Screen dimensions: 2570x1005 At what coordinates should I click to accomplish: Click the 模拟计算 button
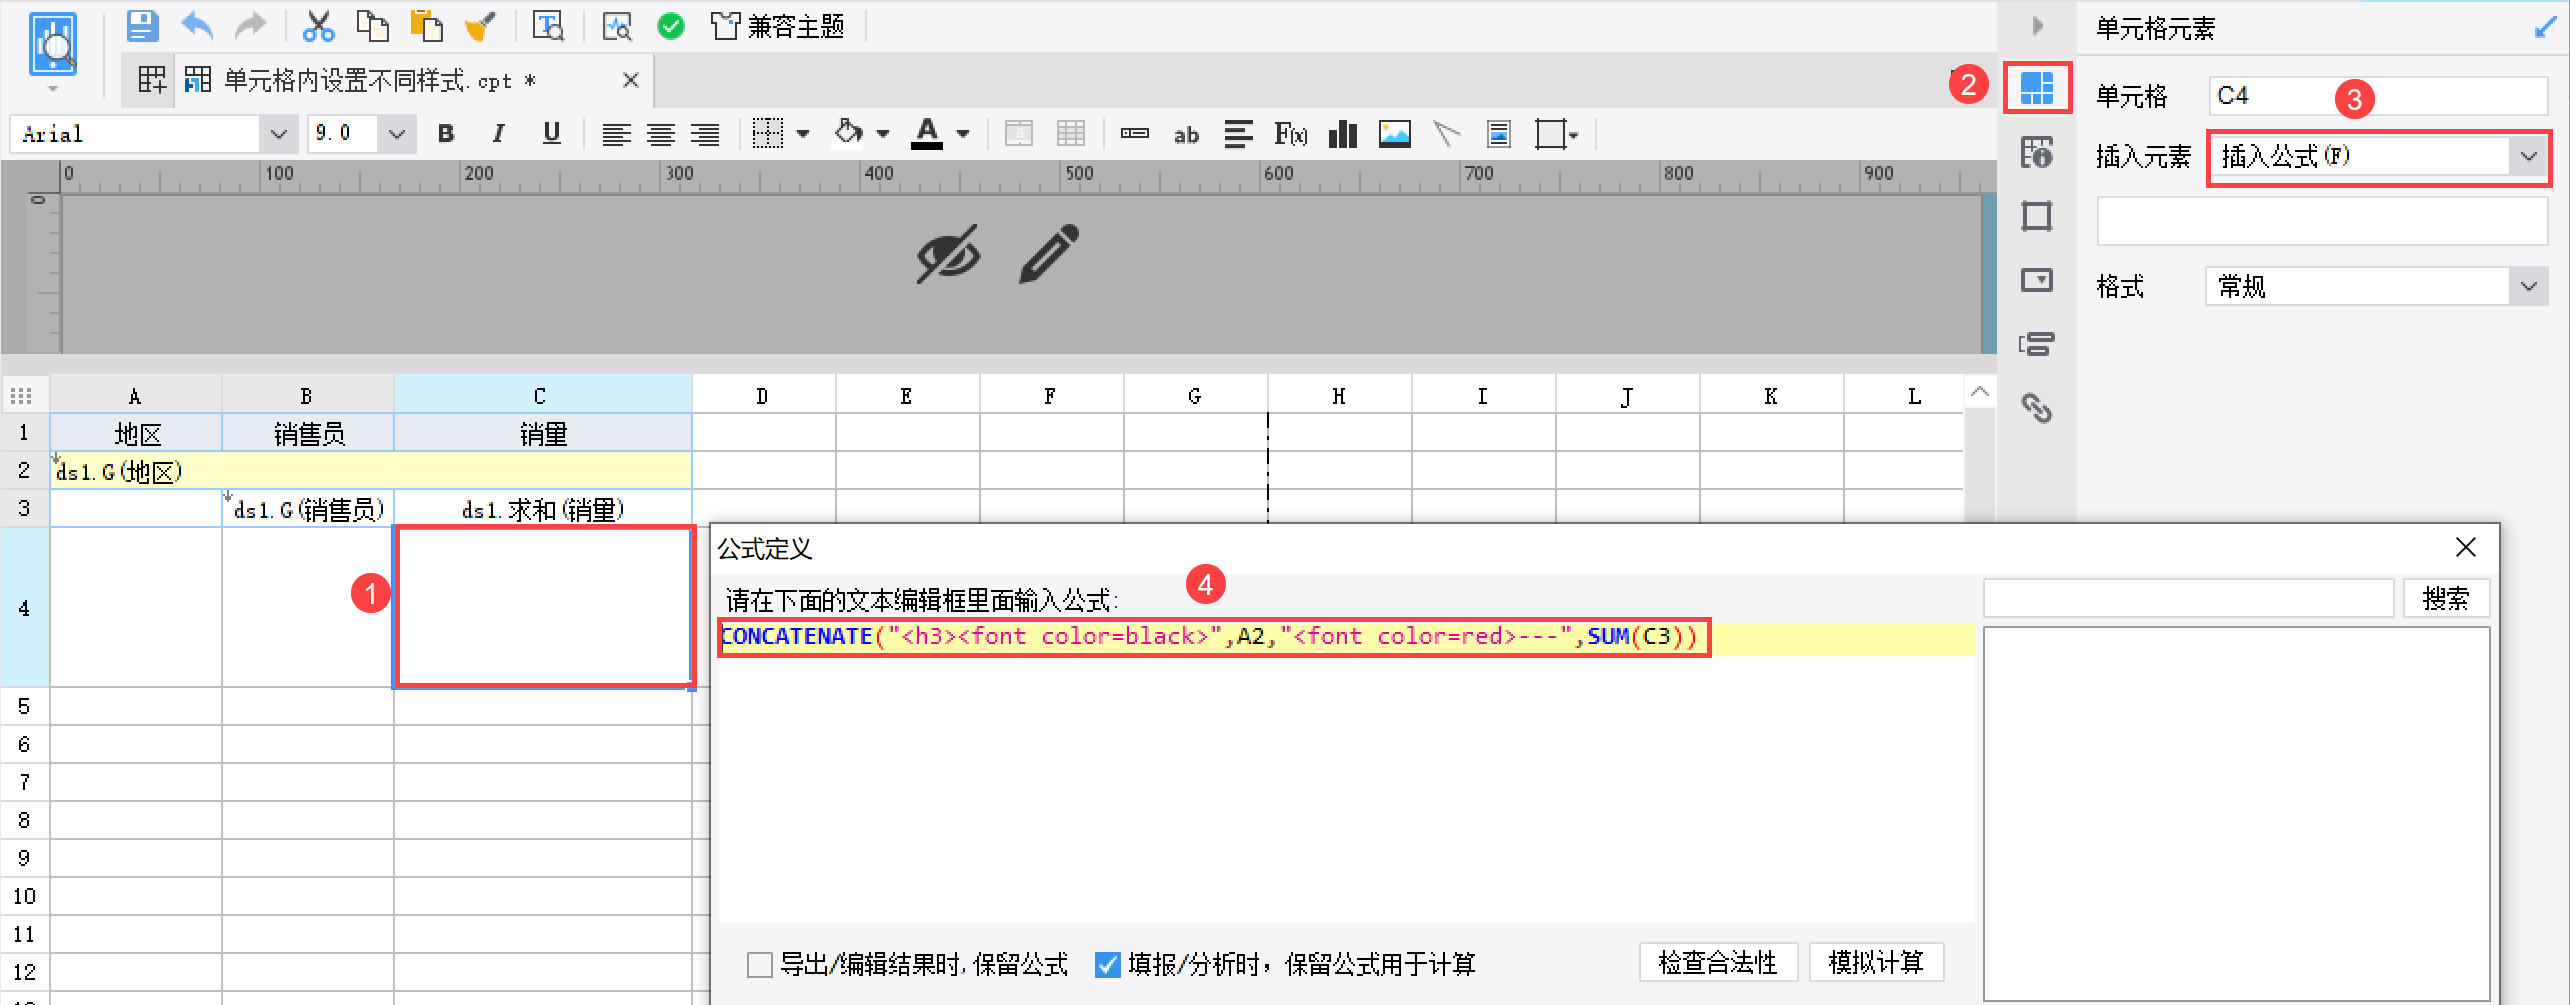(1876, 963)
